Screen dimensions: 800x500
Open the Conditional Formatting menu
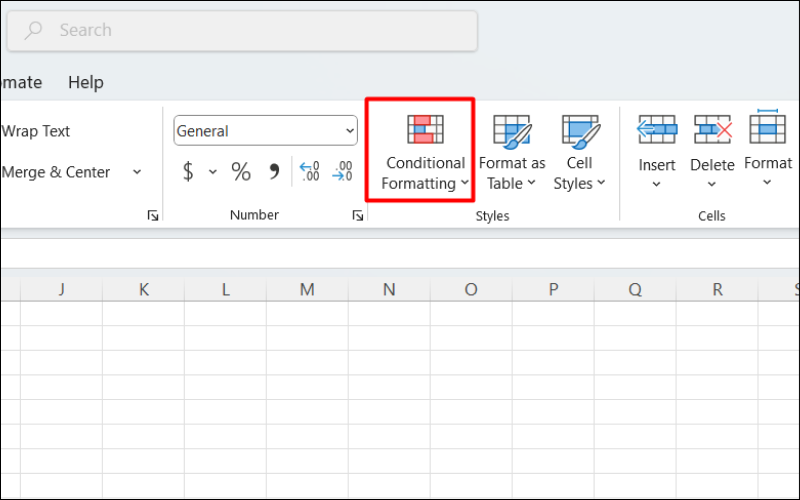(424, 152)
